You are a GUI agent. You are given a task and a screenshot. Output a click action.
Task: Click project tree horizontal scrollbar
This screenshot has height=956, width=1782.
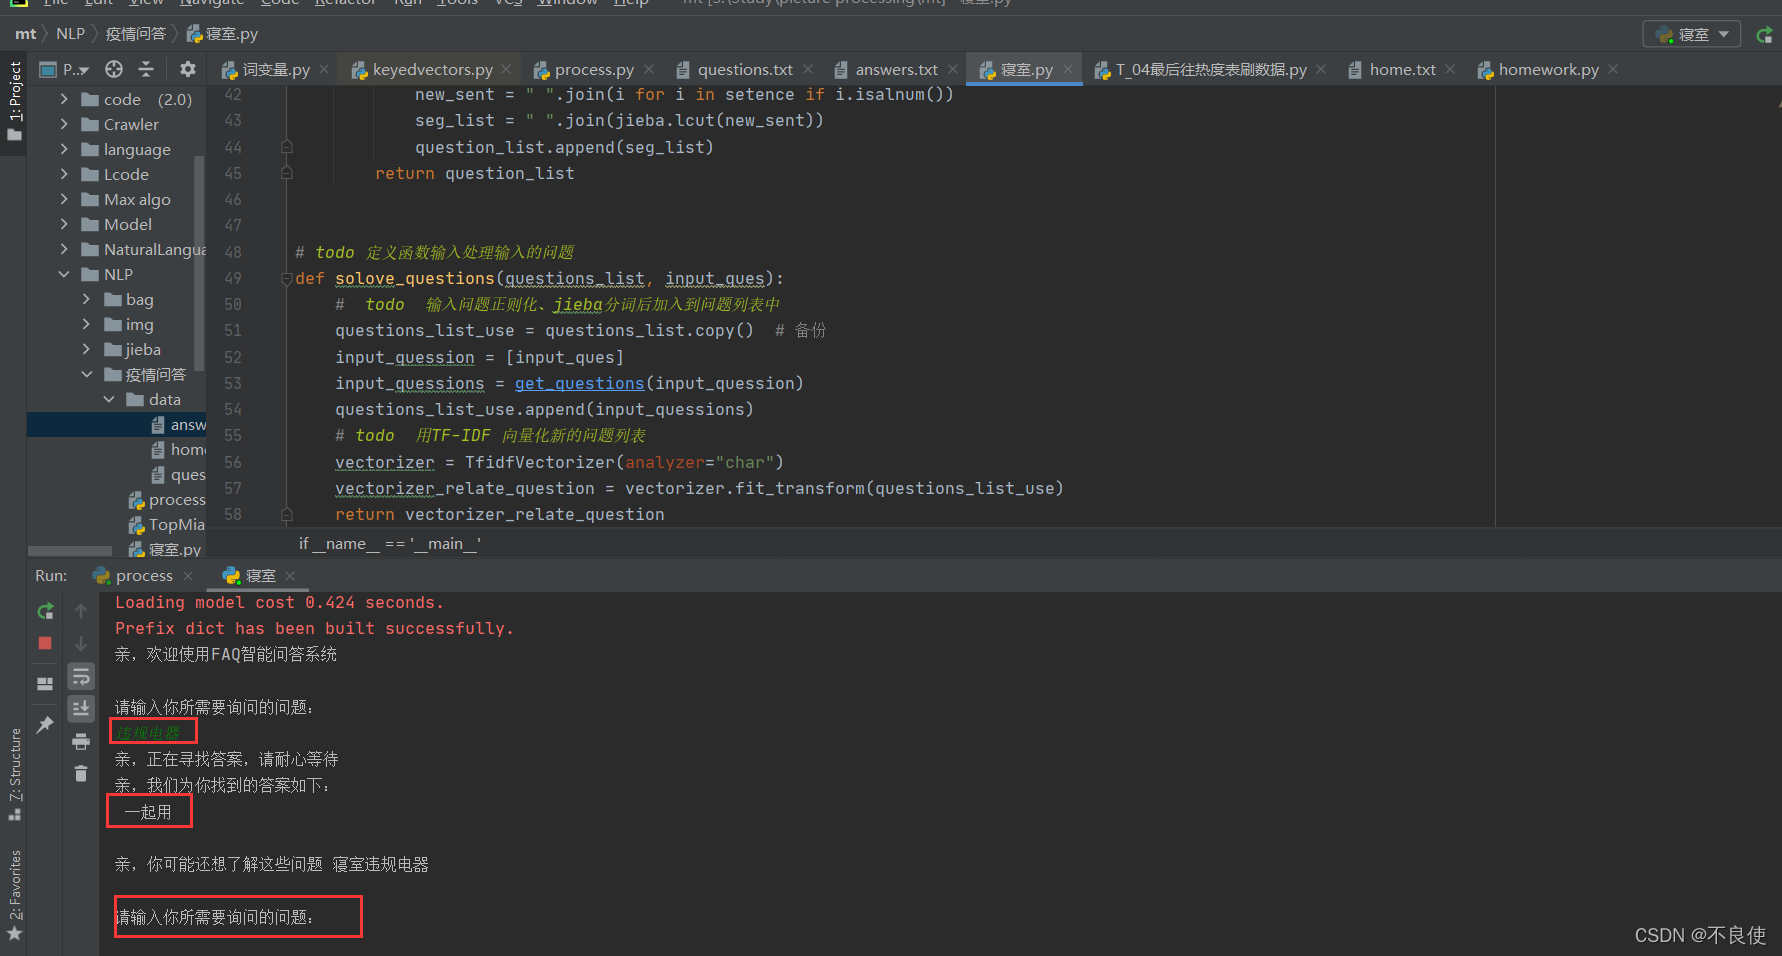click(70, 551)
